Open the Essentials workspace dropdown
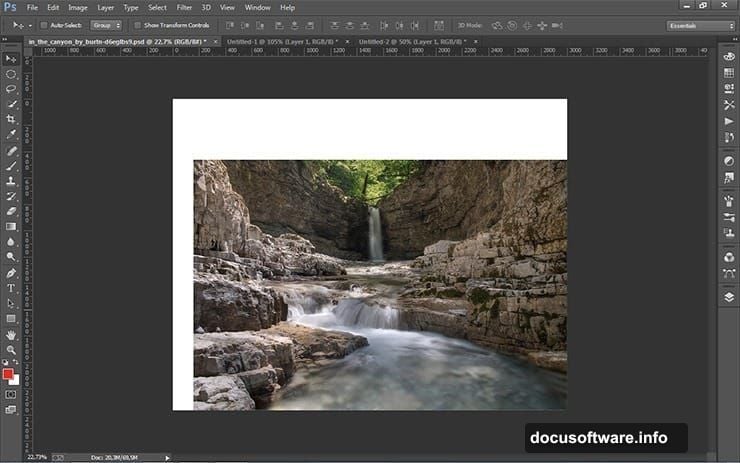Viewport: 740px width, 463px height. 699,25
